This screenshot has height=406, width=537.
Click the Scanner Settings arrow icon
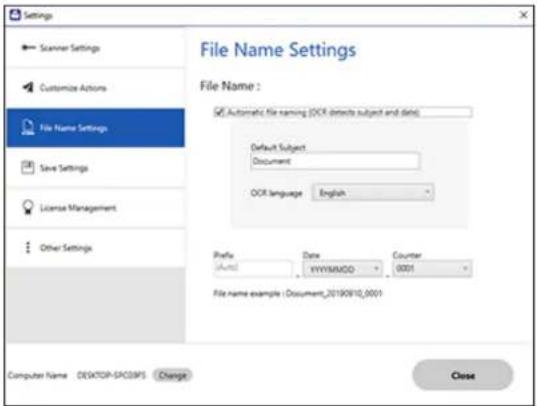pyautogui.click(x=28, y=47)
